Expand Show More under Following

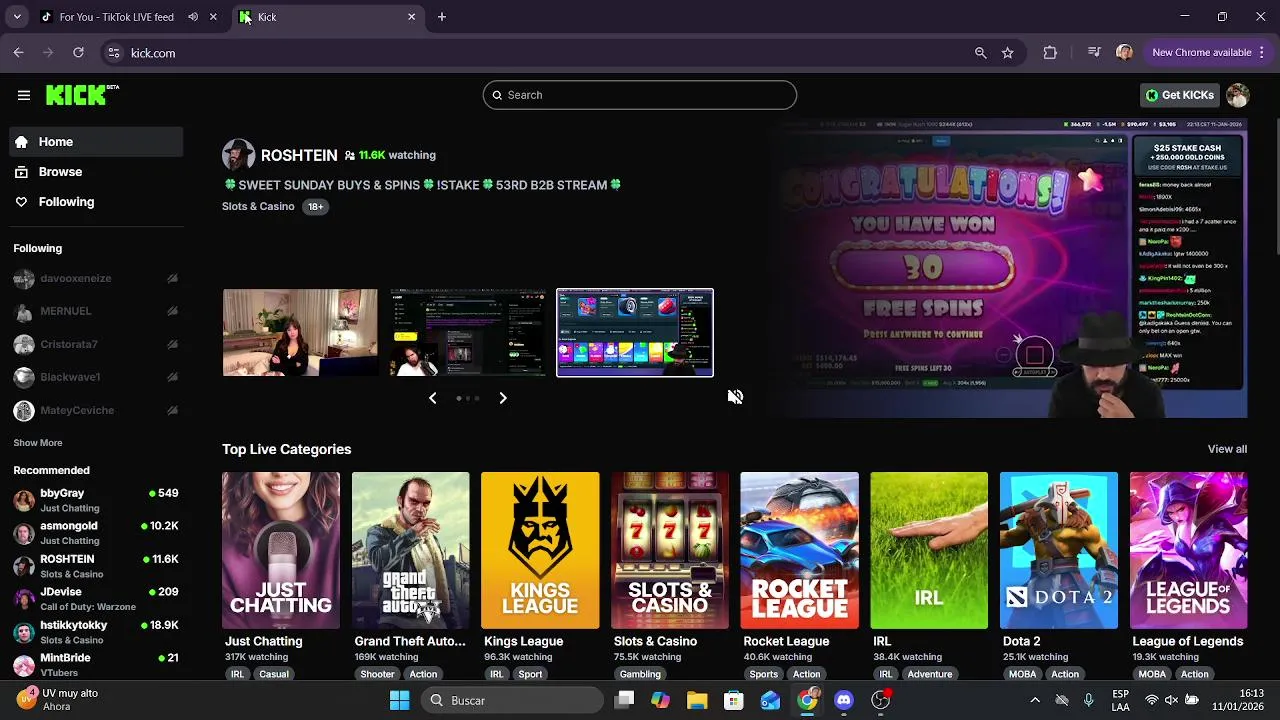point(38,443)
